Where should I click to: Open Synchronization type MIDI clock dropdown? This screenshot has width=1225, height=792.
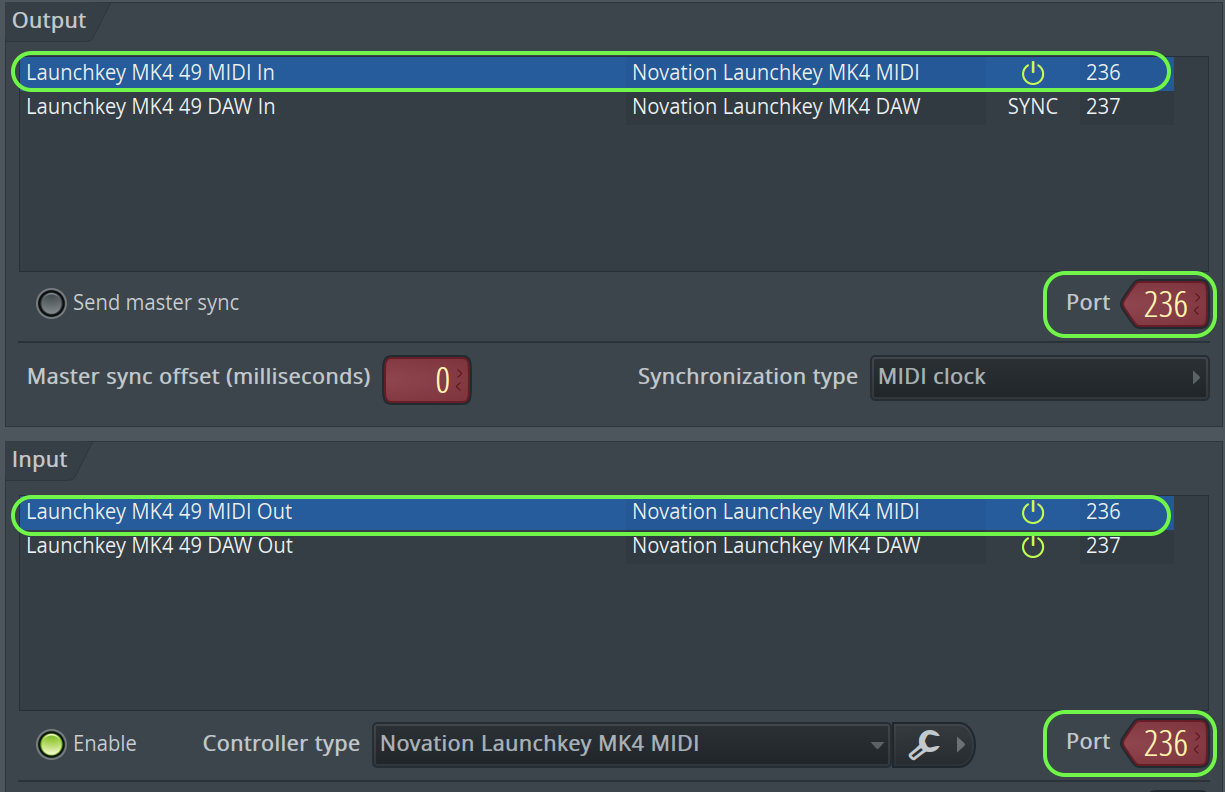coord(1039,377)
